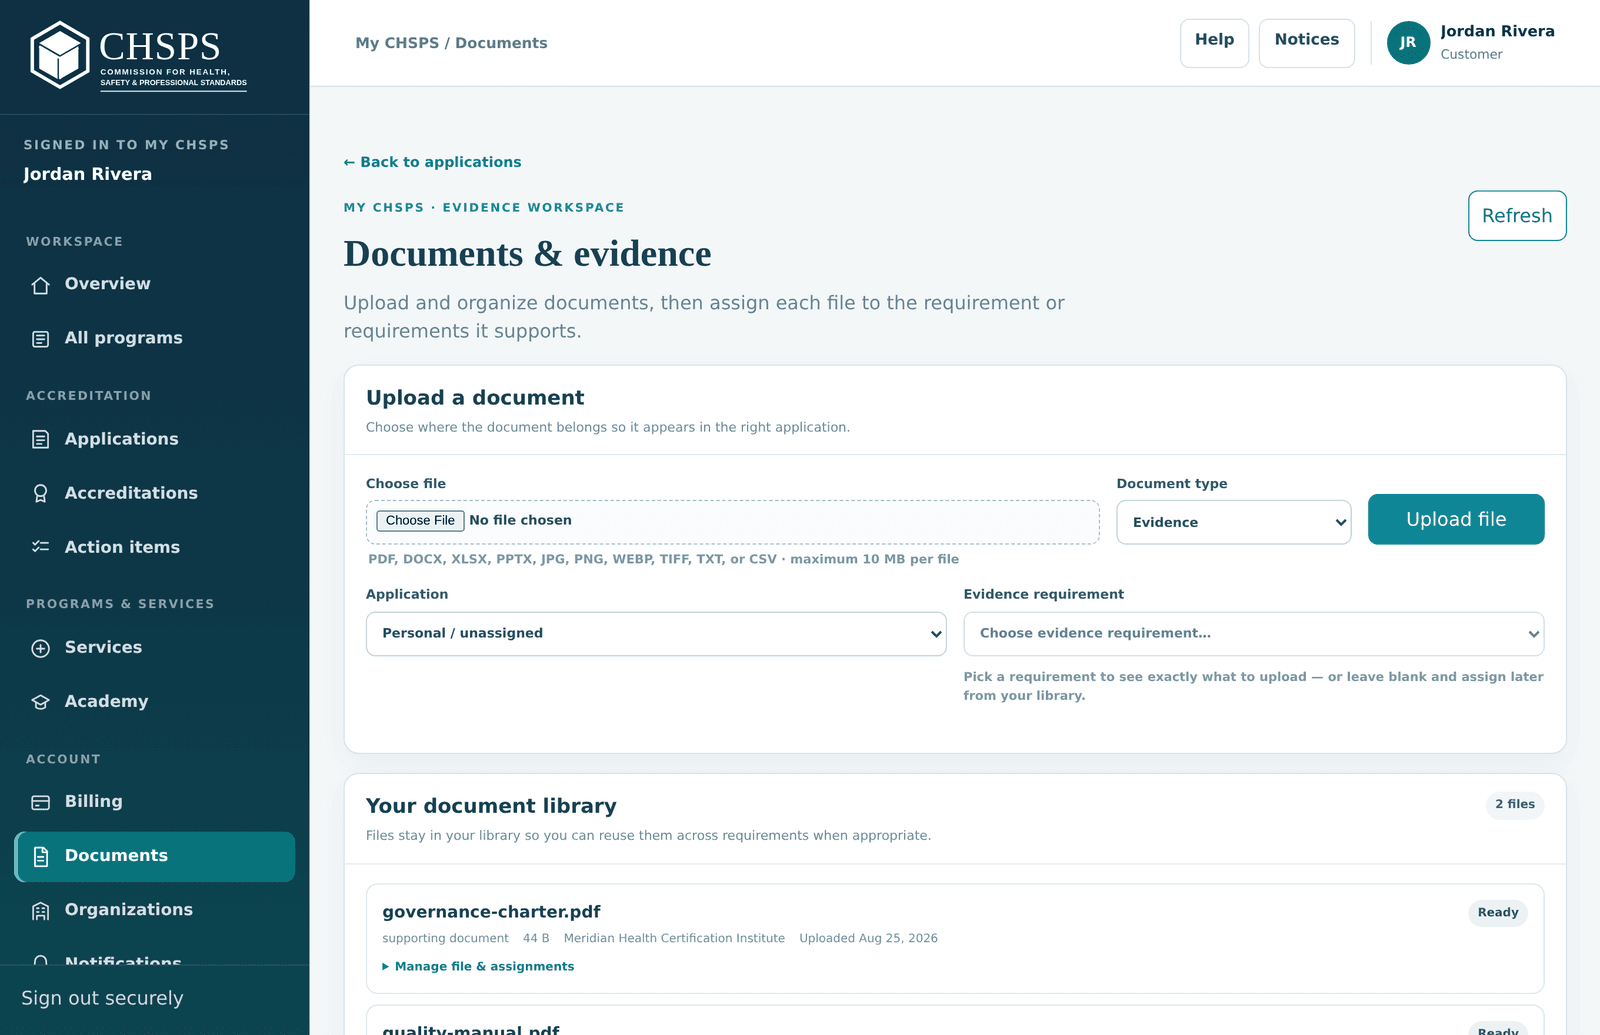Click the governance-charter.pdf file name
This screenshot has height=1035, width=1600.
point(491,912)
